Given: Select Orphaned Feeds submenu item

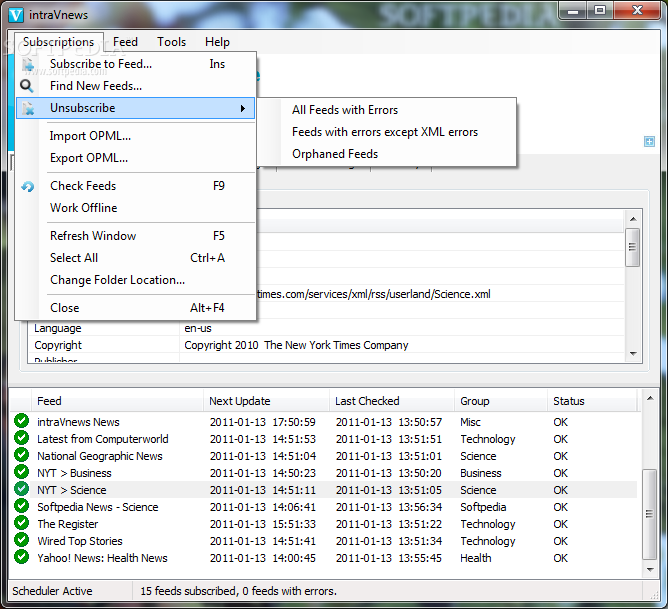Looking at the screenshot, I should point(387,154).
